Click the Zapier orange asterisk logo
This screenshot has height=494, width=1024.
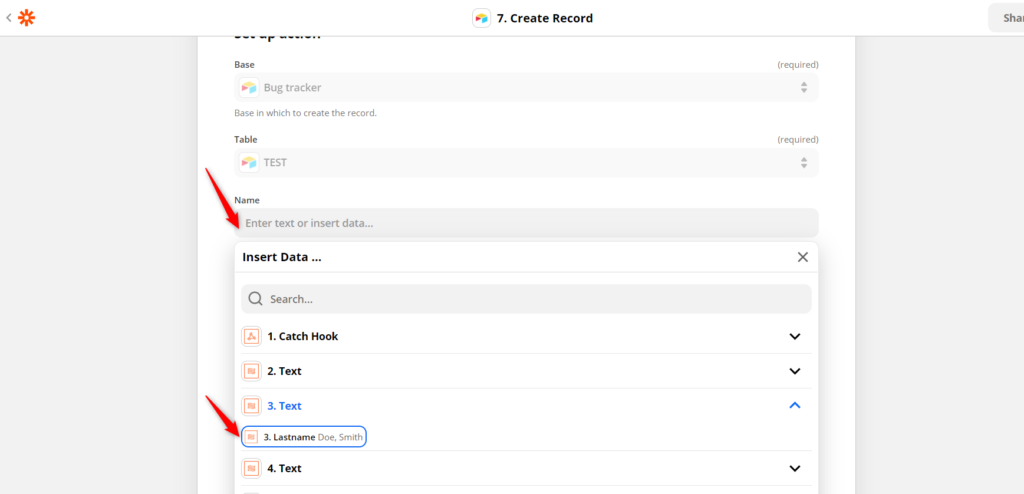pyautogui.click(x=26, y=18)
